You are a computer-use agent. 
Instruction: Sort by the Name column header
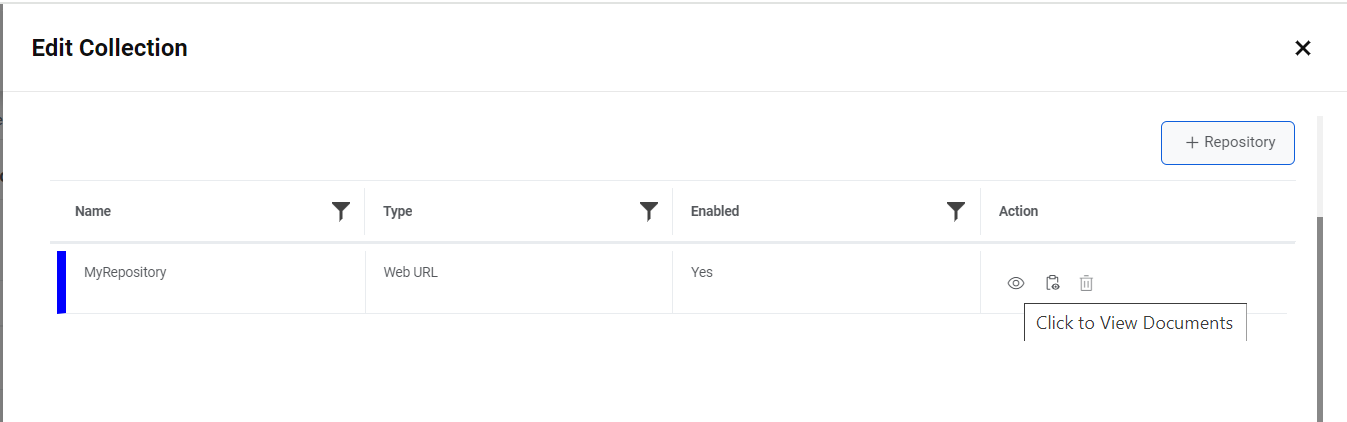point(93,211)
